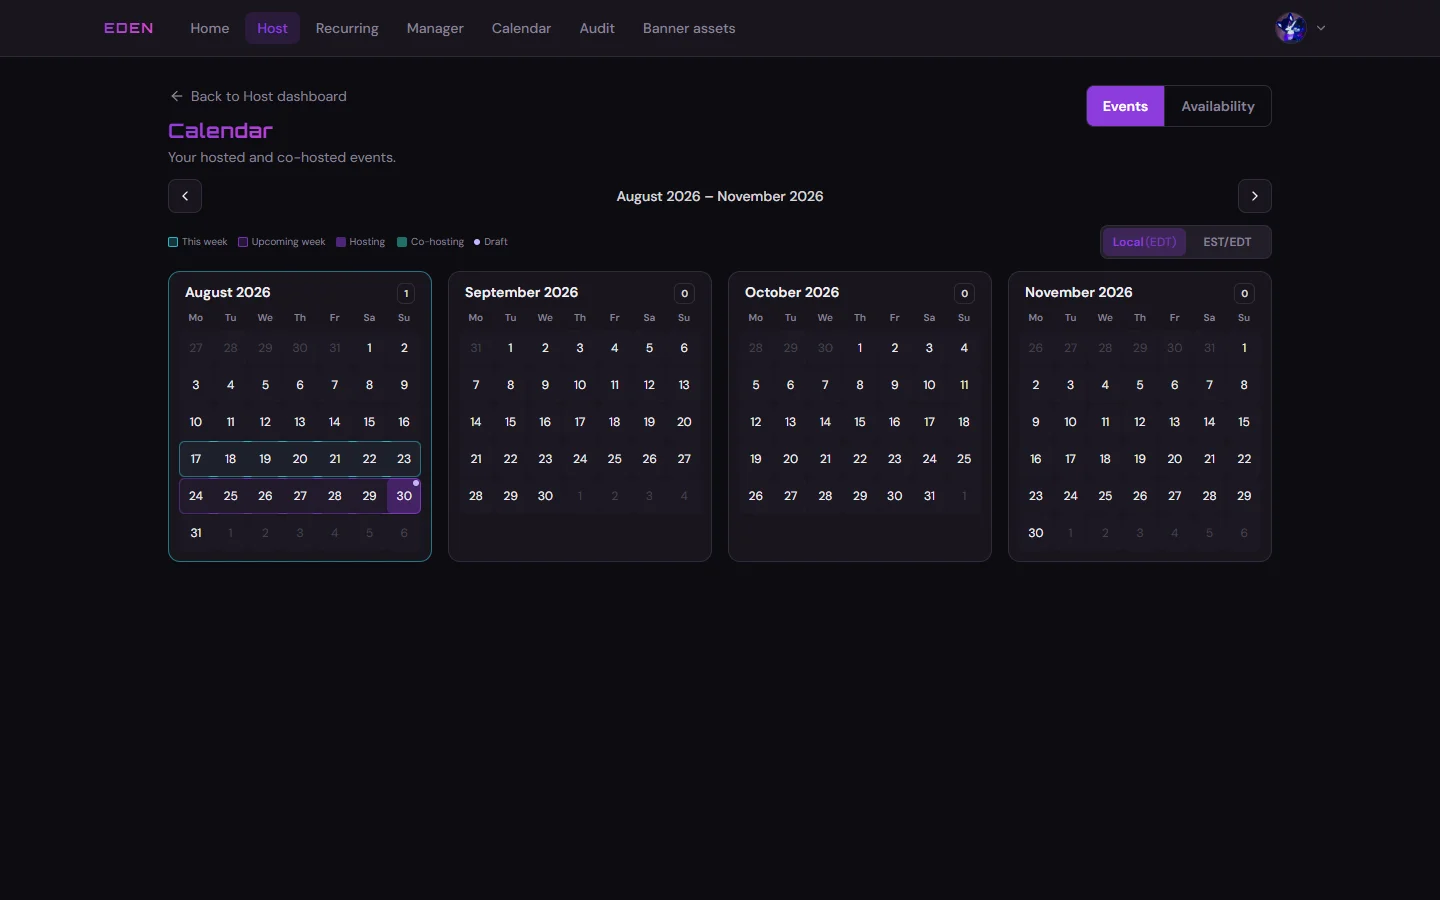Open the Calendar nav item
The image size is (1440, 900).
click(x=521, y=28)
